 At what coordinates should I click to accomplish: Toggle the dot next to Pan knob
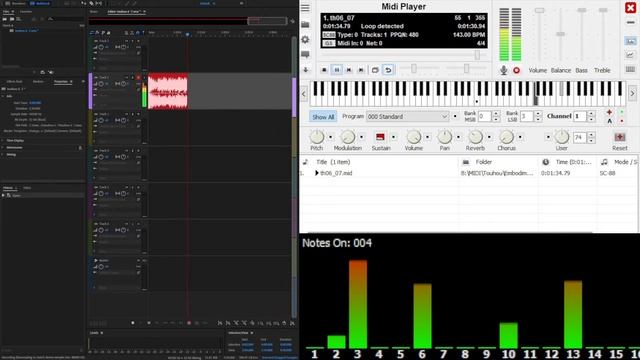coord(458,137)
